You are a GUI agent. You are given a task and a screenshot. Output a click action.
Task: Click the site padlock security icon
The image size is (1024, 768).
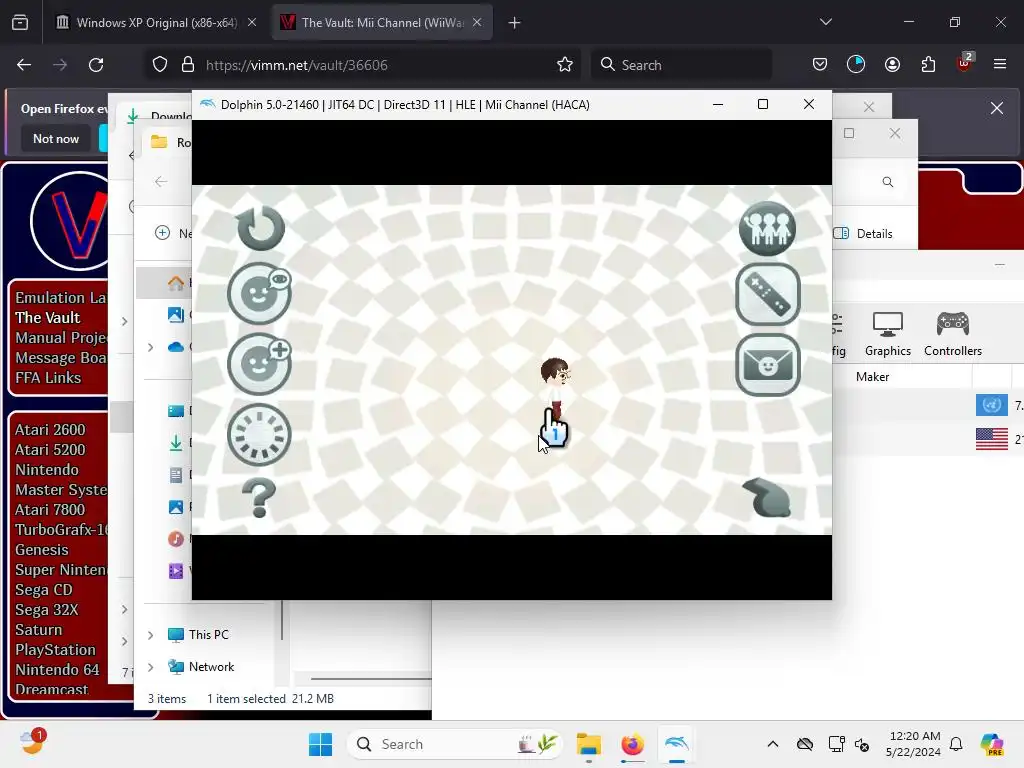(x=188, y=65)
